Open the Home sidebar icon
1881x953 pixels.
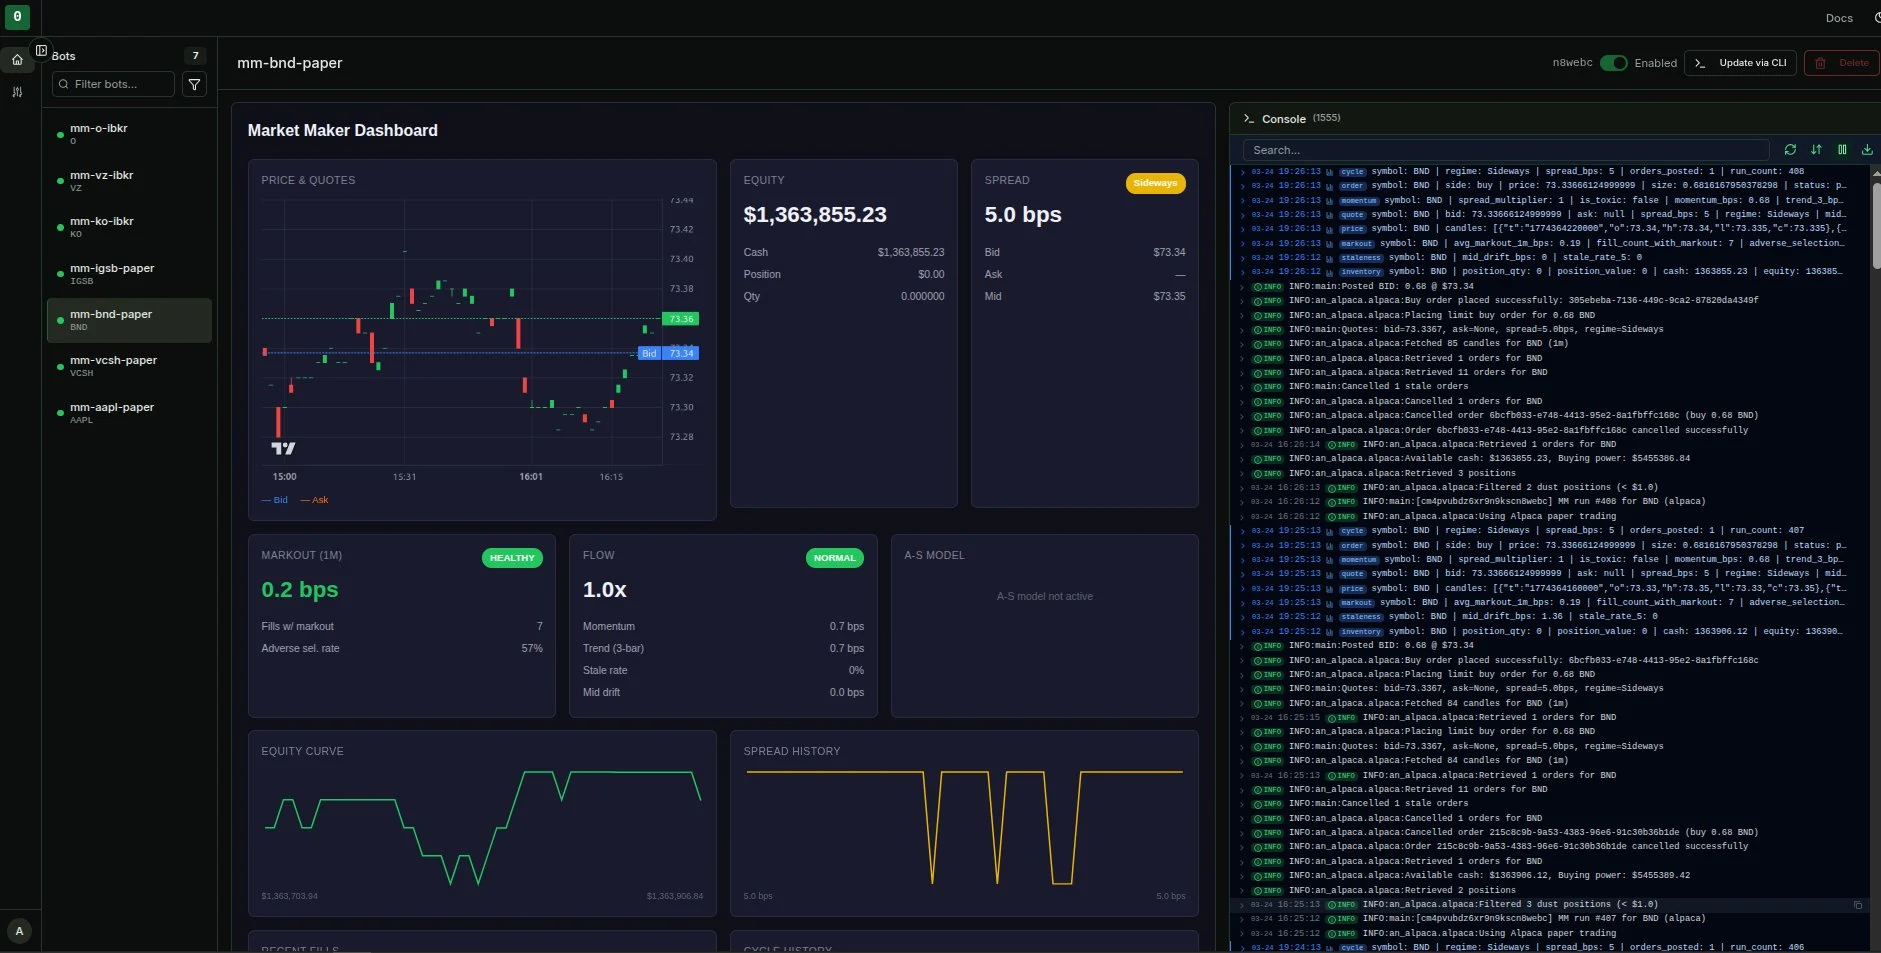tap(17, 60)
